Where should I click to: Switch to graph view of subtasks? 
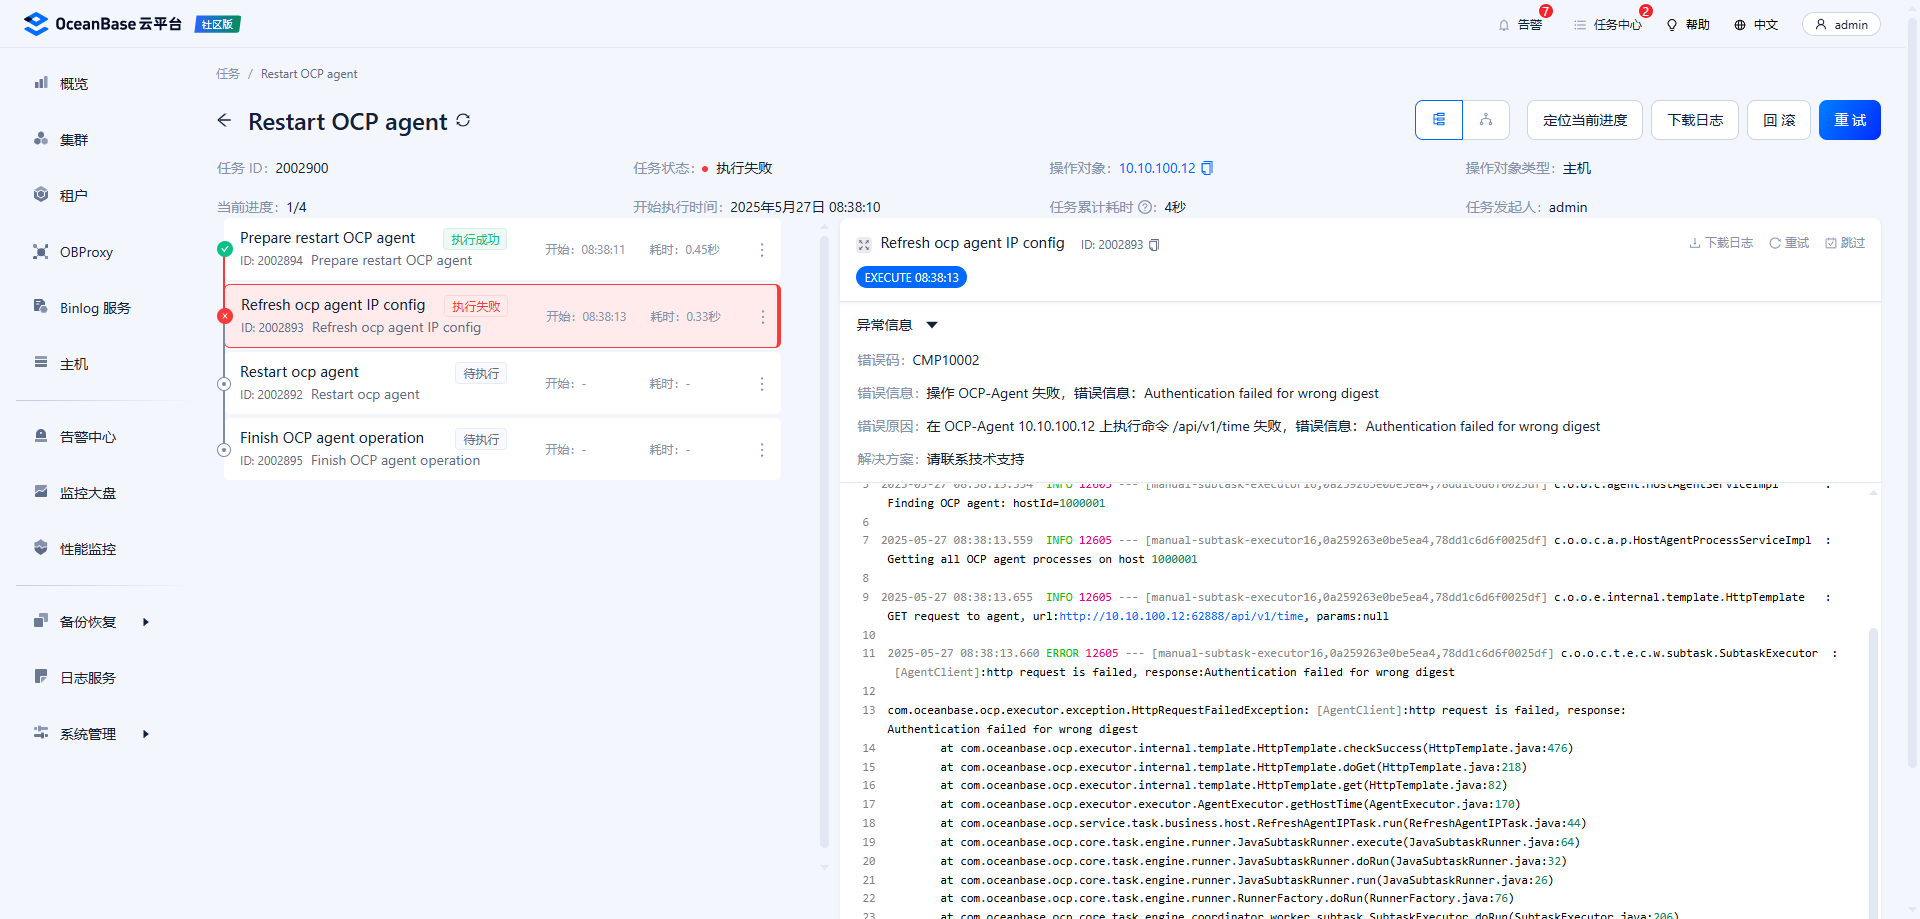1486,120
